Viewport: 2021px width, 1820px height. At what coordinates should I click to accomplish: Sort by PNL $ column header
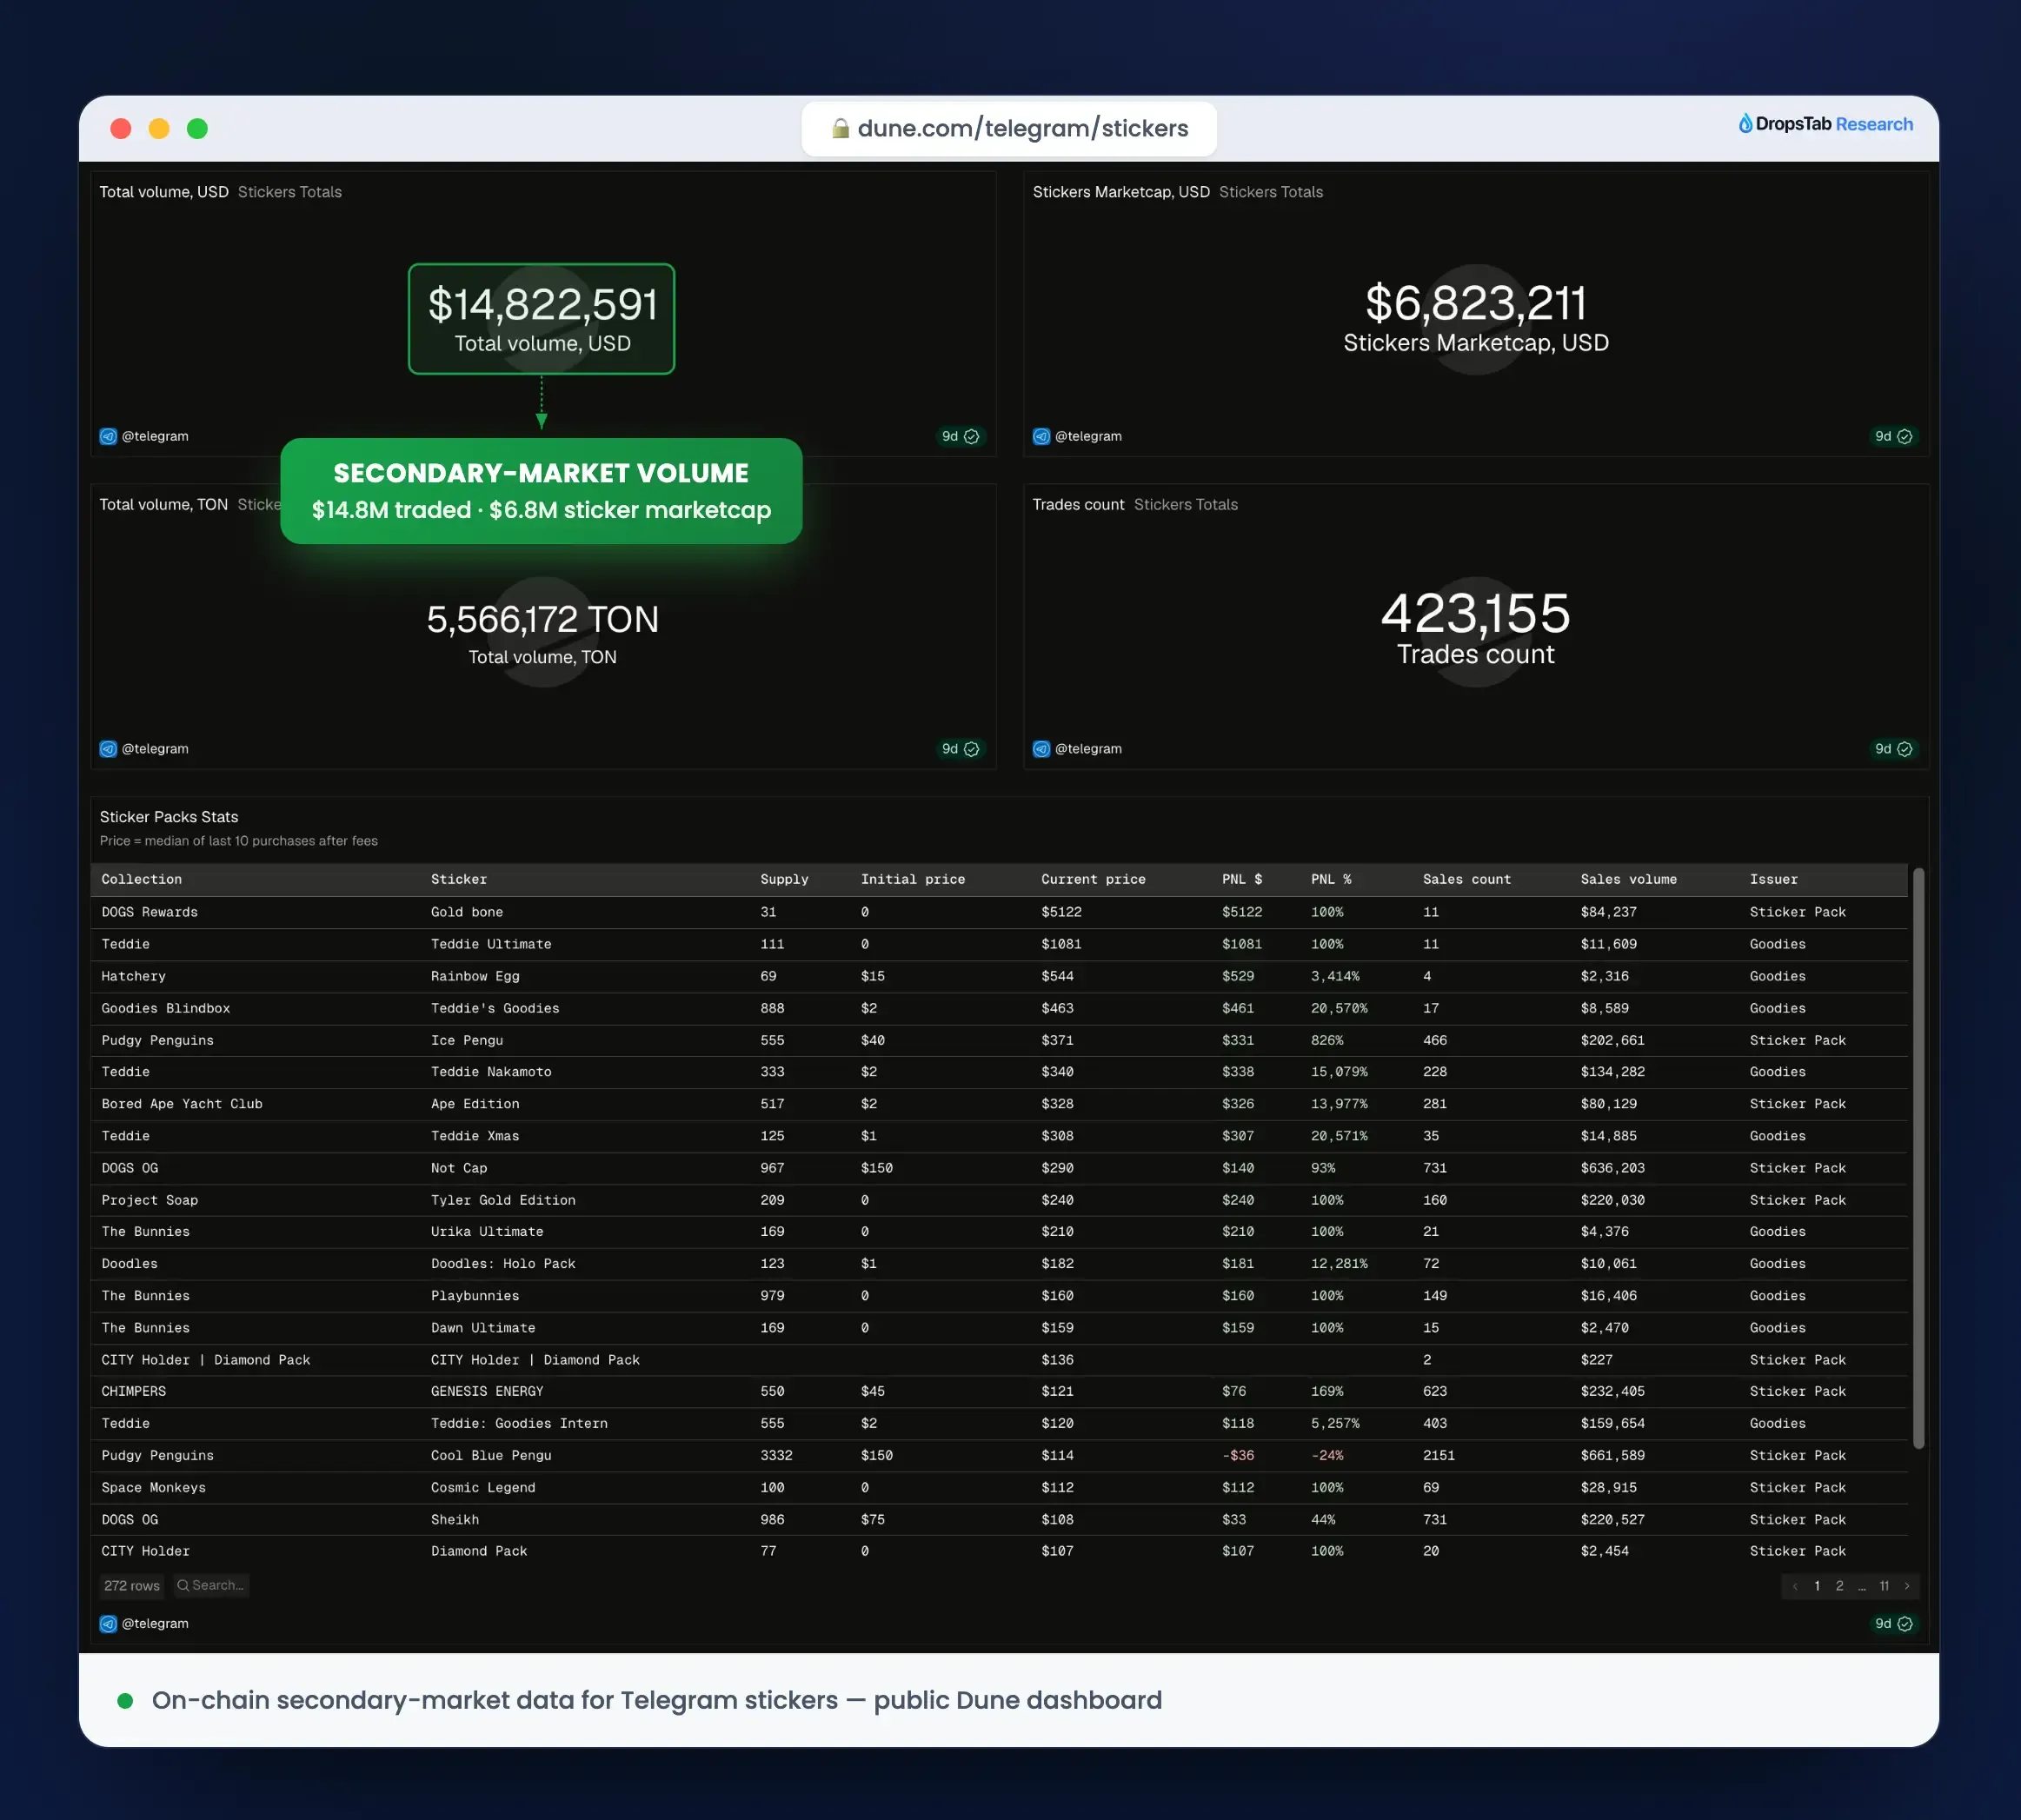tap(1242, 879)
